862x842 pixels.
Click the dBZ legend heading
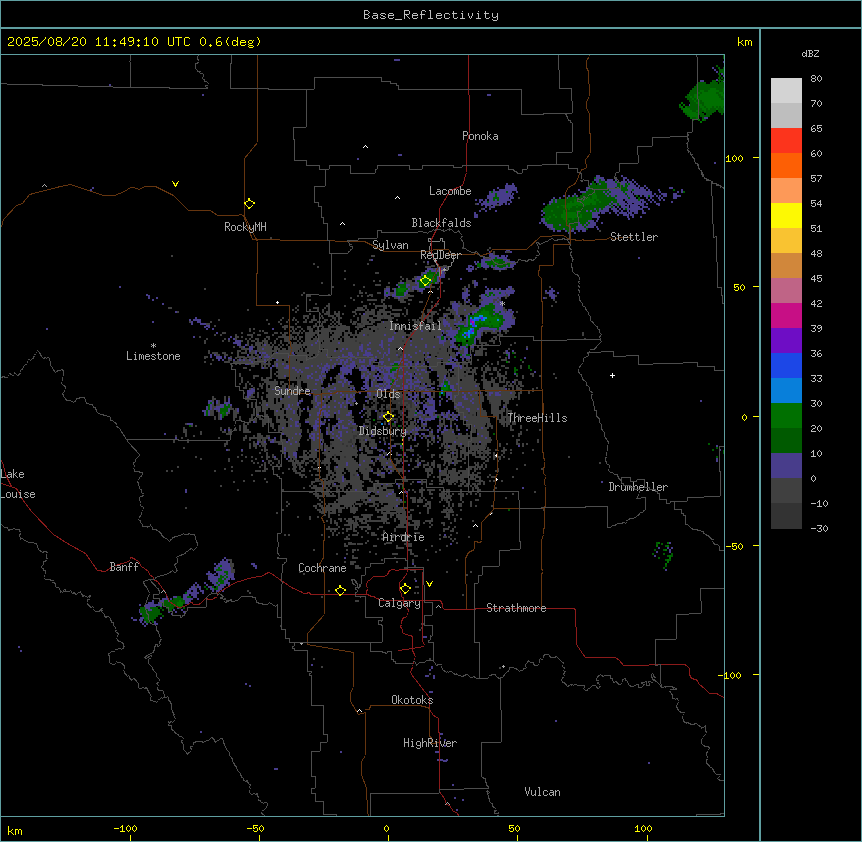810,54
